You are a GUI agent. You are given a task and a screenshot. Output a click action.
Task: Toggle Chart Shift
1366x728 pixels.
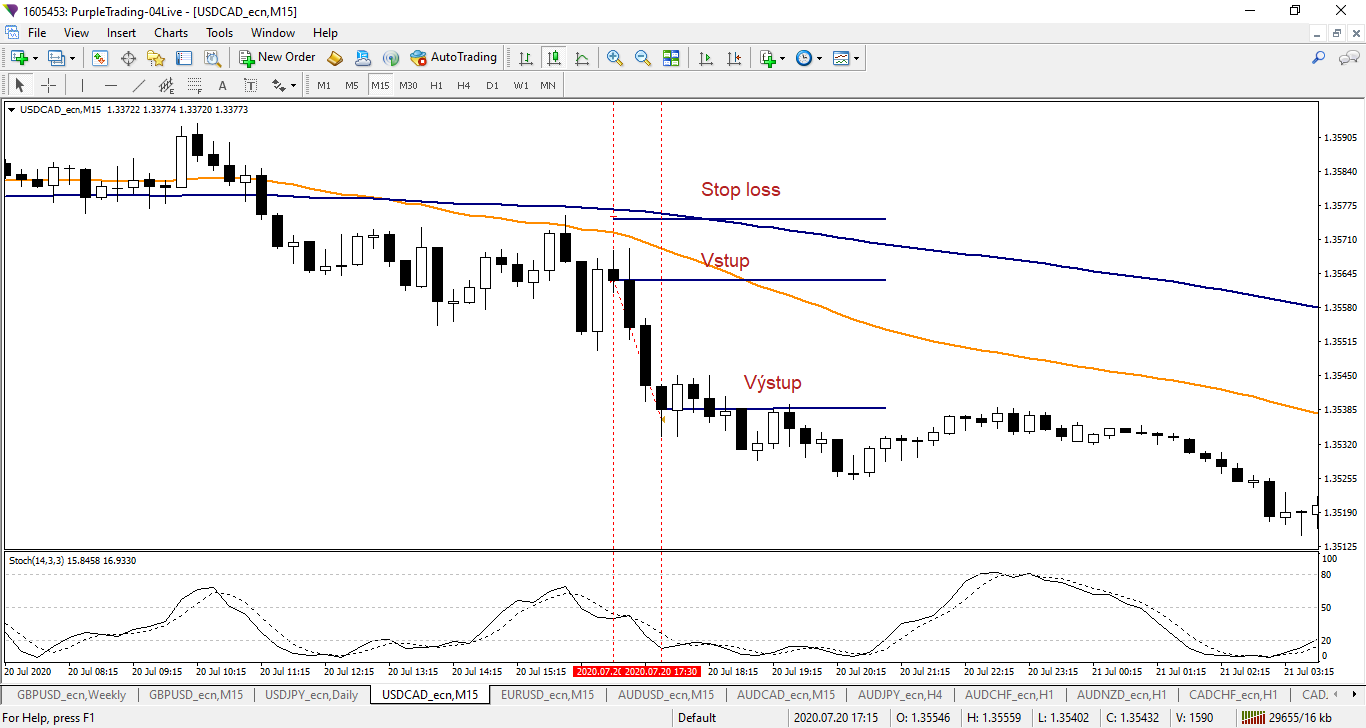point(734,58)
